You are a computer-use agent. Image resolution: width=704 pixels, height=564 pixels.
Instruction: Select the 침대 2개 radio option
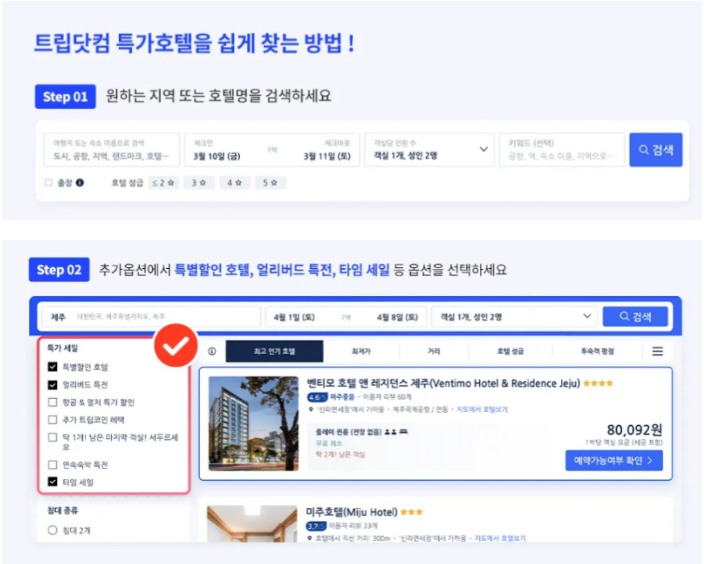53,530
